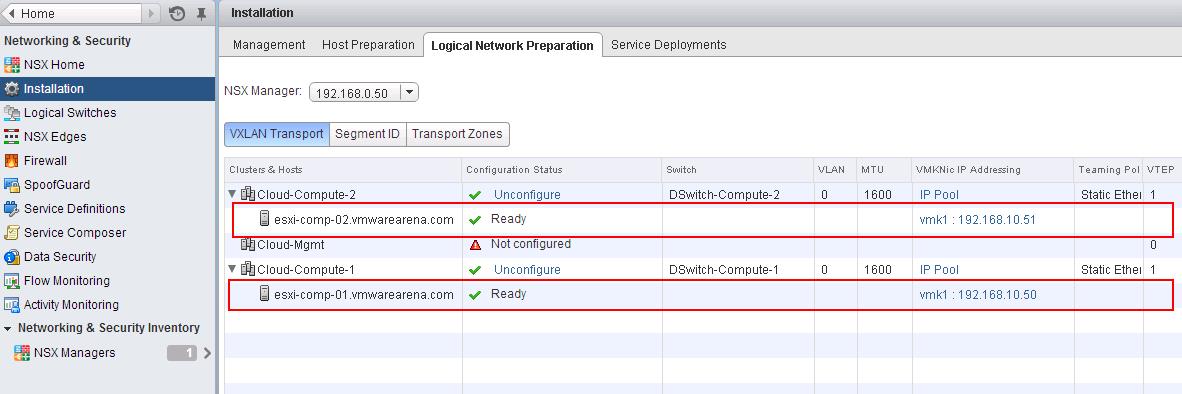Click Unconfigure link for Cloud-Compute-2
The width and height of the screenshot is (1182, 394).
527,194
